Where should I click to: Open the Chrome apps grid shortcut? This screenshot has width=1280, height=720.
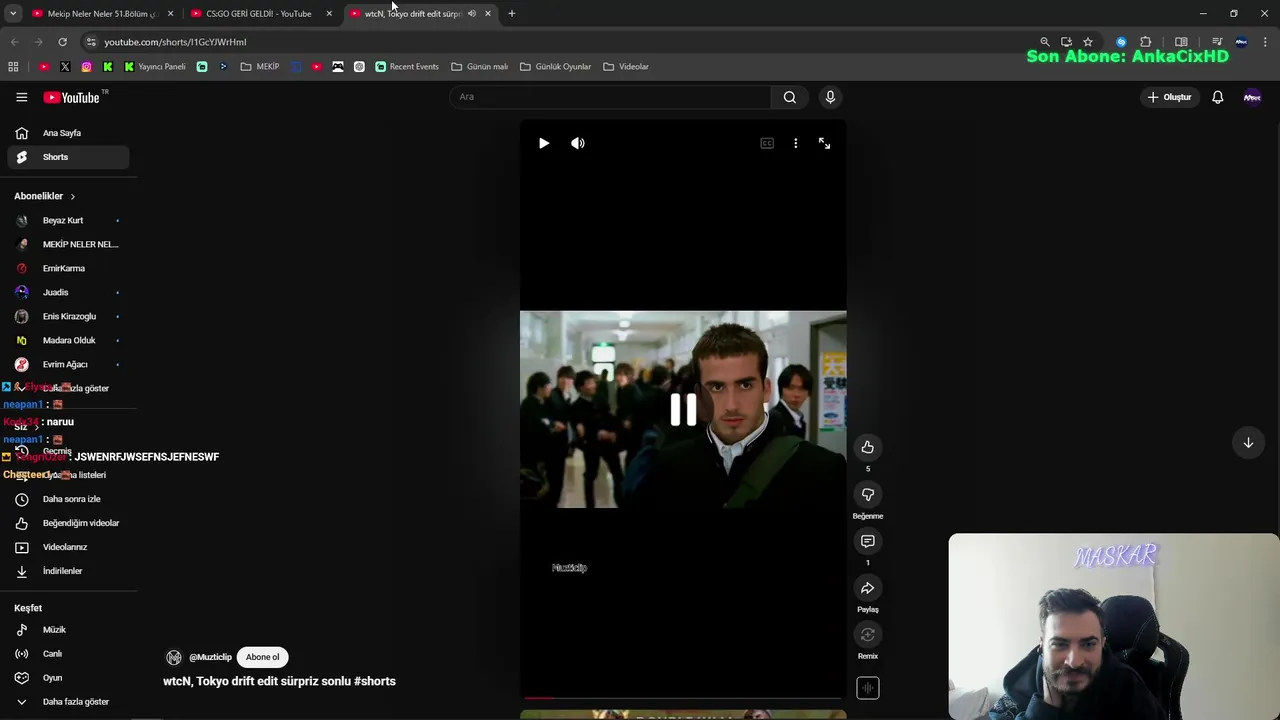tap(13, 67)
